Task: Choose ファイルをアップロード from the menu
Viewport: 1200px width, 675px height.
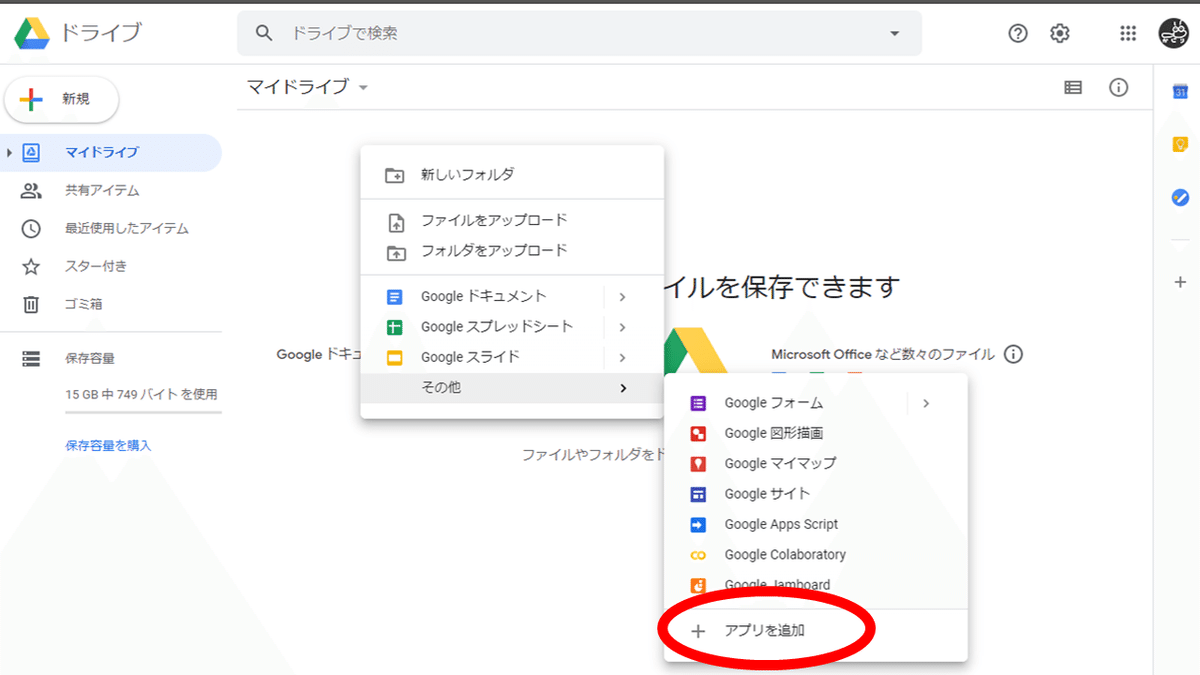Action: [x=512, y=220]
